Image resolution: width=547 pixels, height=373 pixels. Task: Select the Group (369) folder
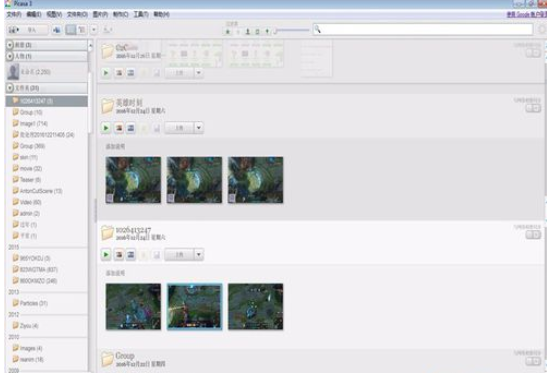point(29,146)
